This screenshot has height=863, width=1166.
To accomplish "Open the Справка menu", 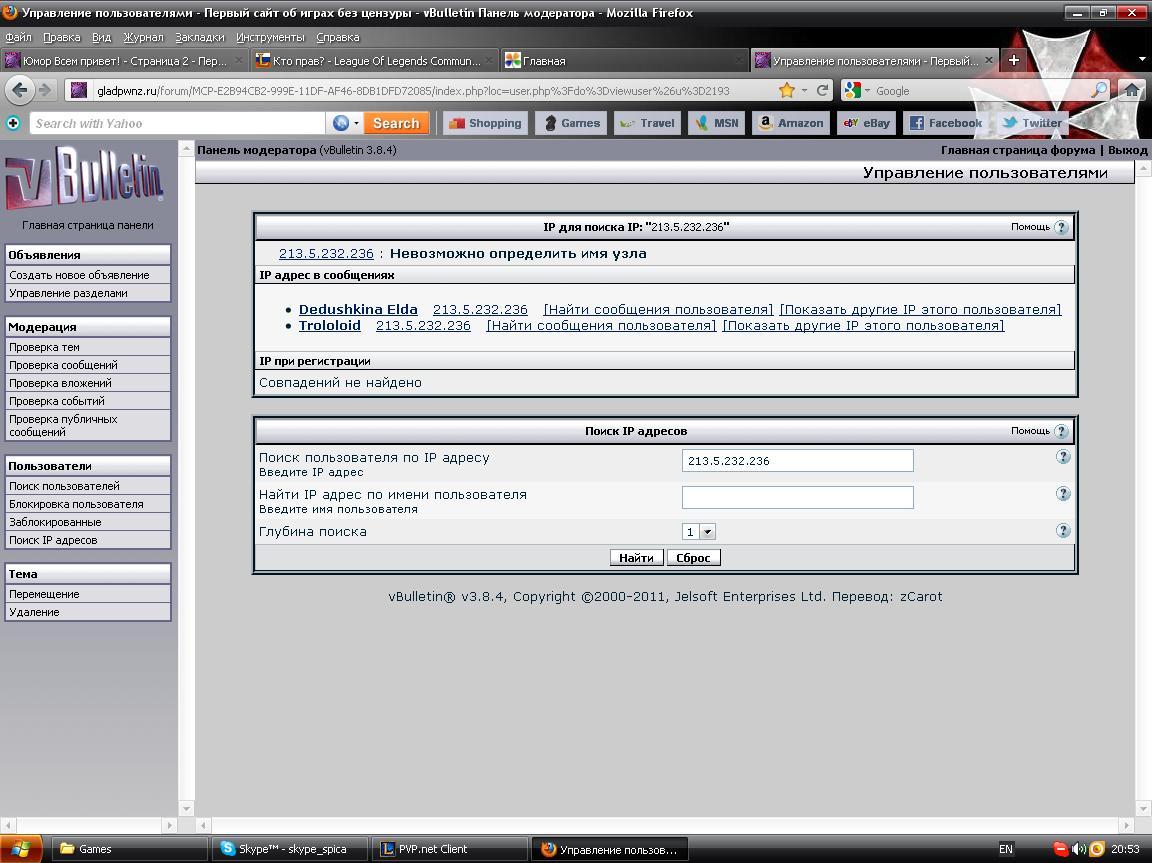I will click(338, 37).
